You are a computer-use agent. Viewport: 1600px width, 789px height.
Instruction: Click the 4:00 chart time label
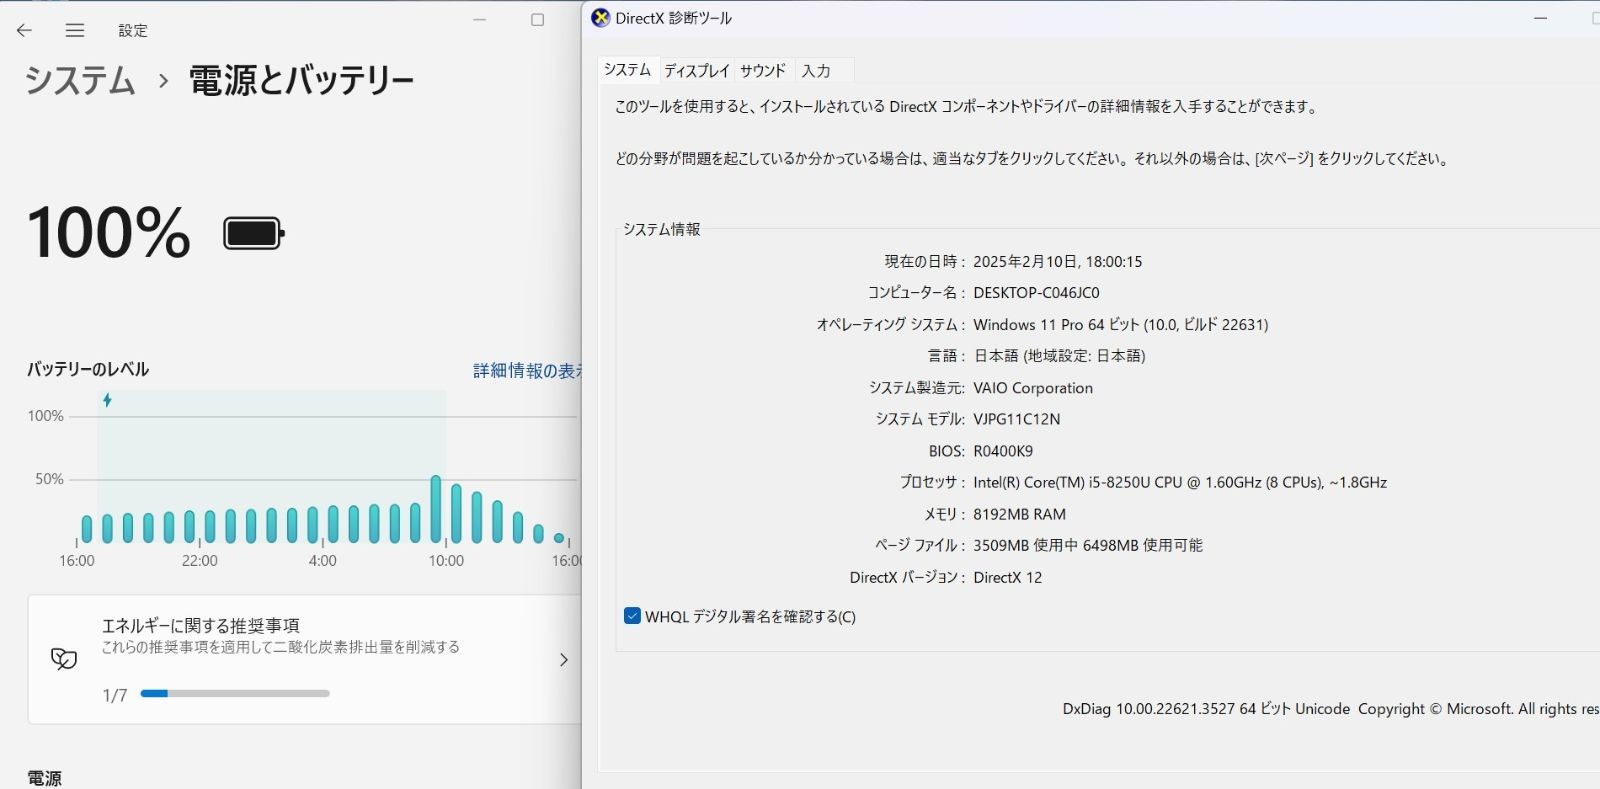322,561
